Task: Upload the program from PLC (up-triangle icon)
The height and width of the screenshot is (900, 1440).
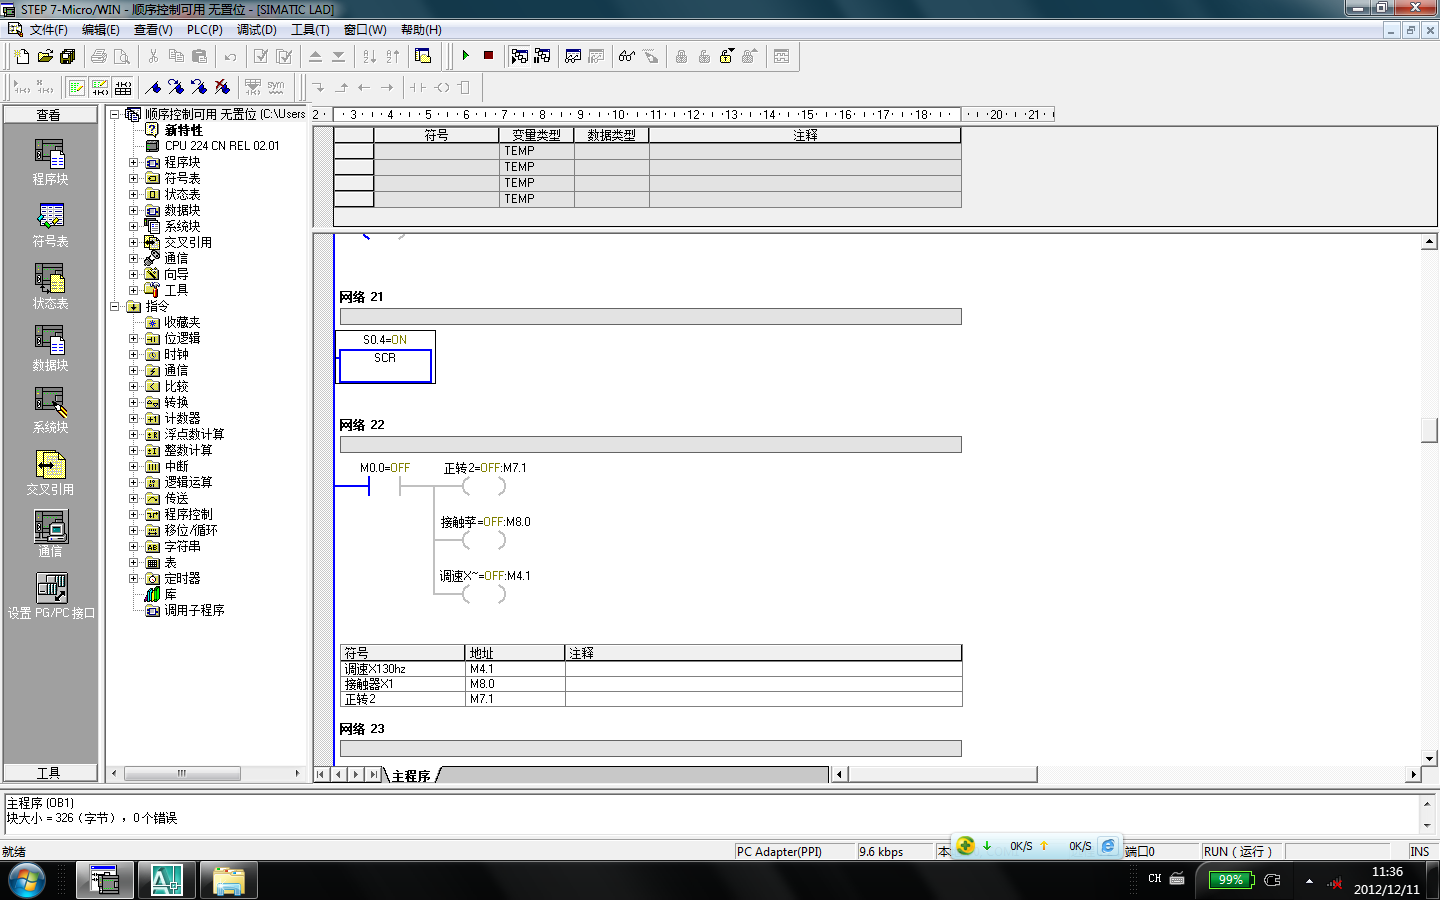Action: (315, 56)
